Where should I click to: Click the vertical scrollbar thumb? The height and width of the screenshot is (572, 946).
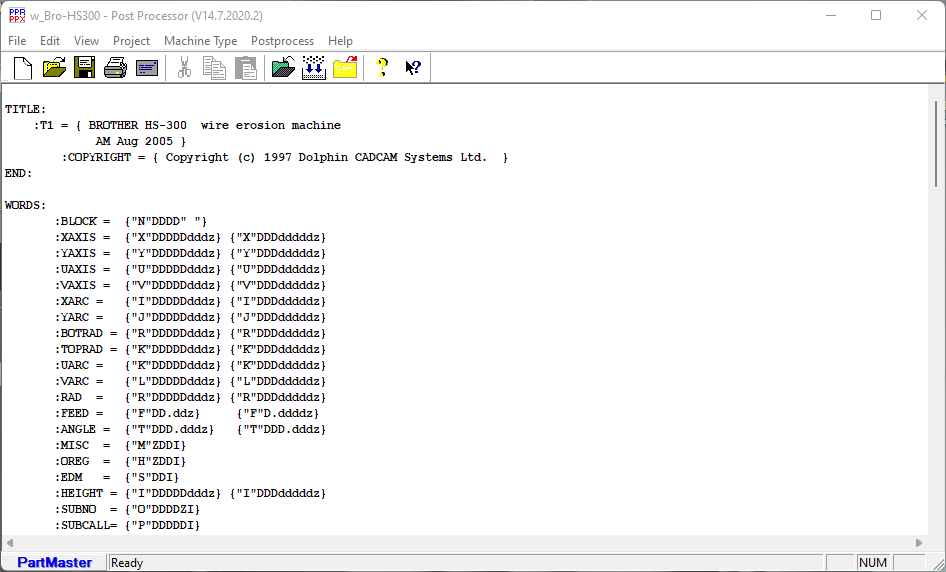click(x=936, y=145)
